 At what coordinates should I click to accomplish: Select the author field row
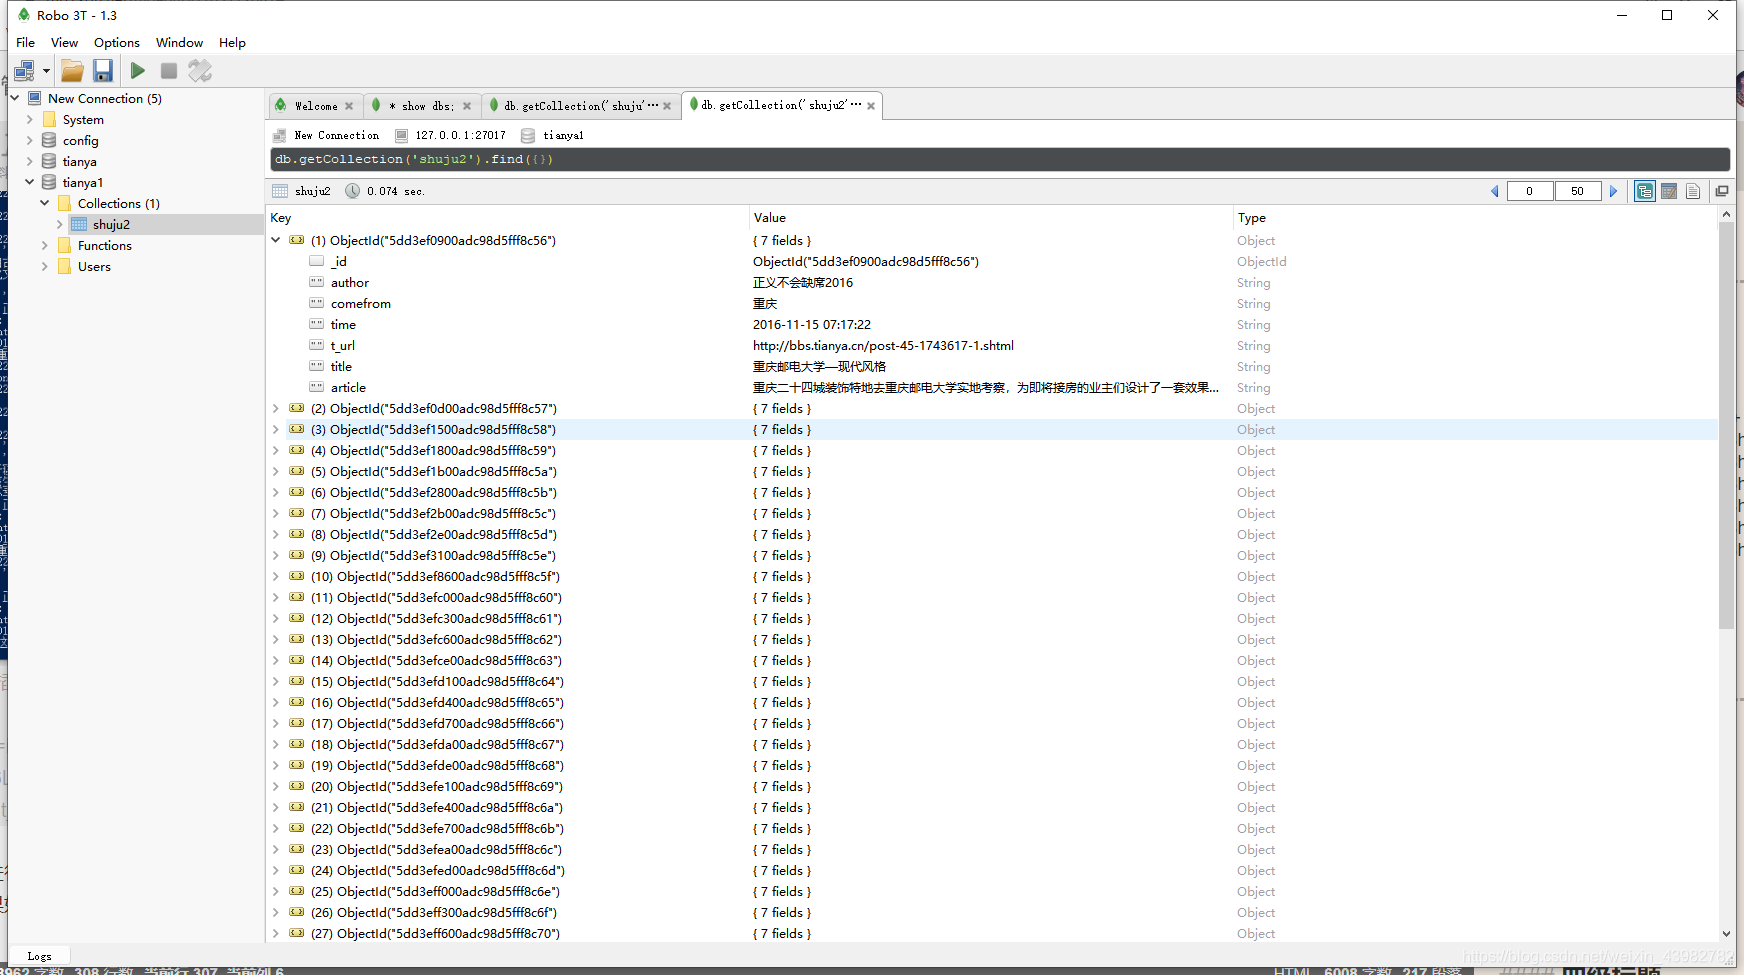coord(992,283)
